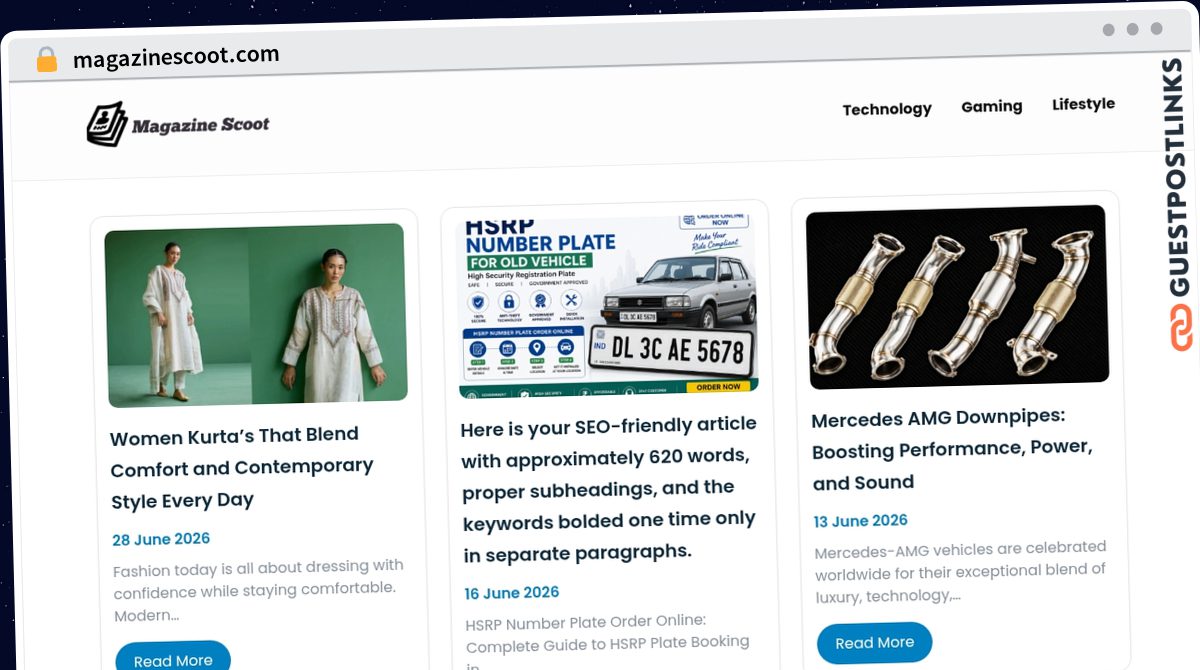Click the Fashion today excerpt text
Image resolution: width=1200 pixels, height=670 pixels.
click(x=258, y=591)
